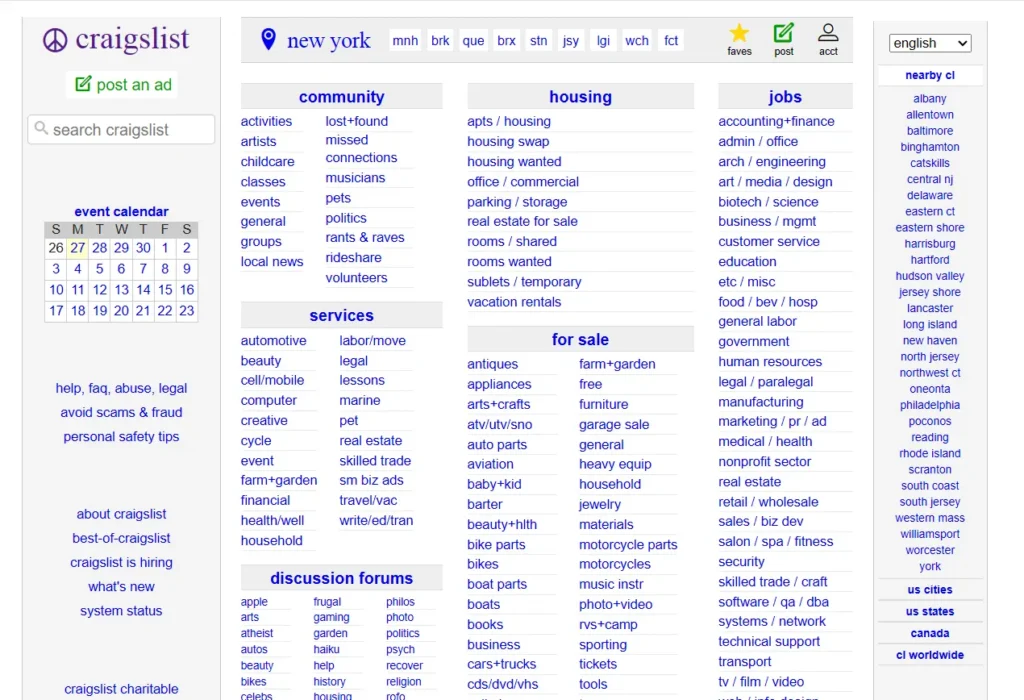Open the event calendar heading link
1024x700 pixels.
(x=121, y=212)
